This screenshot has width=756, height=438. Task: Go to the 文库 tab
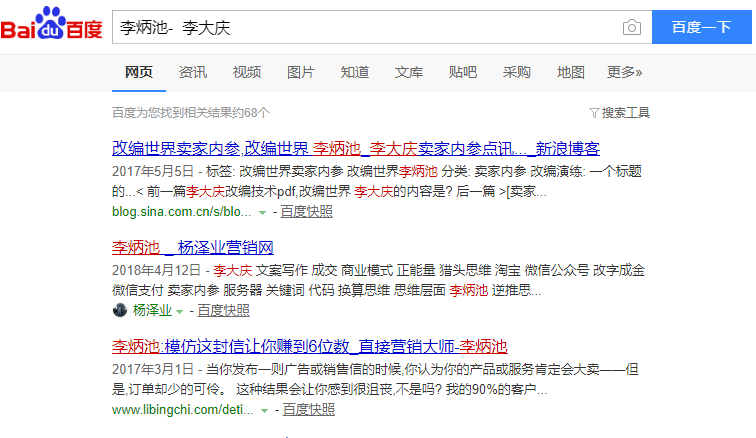pos(409,72)
